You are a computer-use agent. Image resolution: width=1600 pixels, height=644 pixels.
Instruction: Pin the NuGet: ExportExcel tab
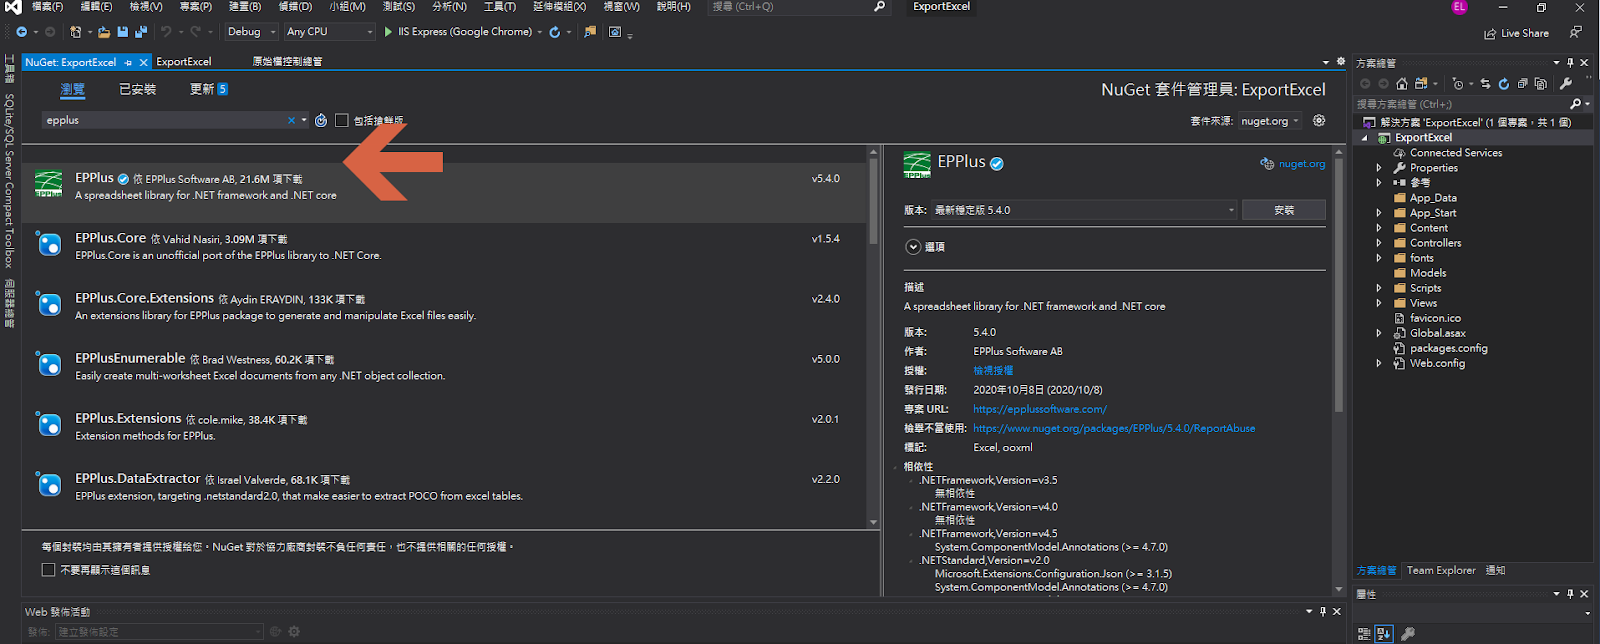click(x=128, y=62)
